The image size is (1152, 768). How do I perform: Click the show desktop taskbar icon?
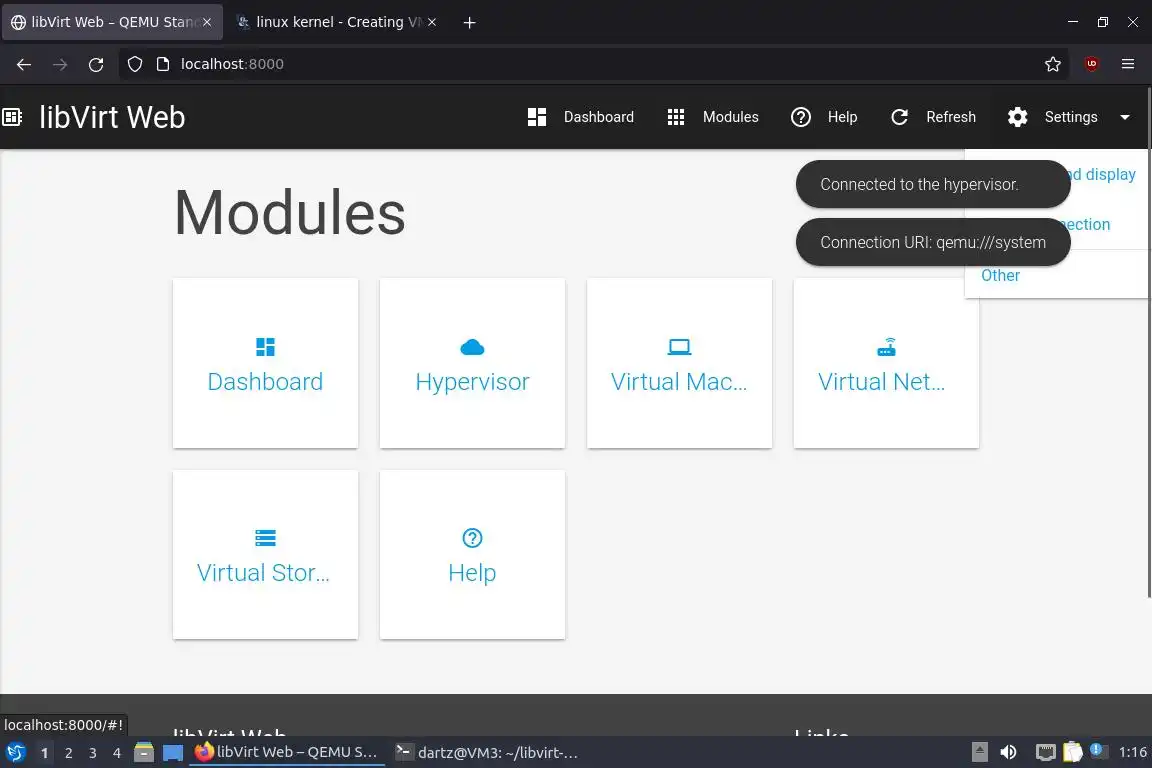pos(173,753)
